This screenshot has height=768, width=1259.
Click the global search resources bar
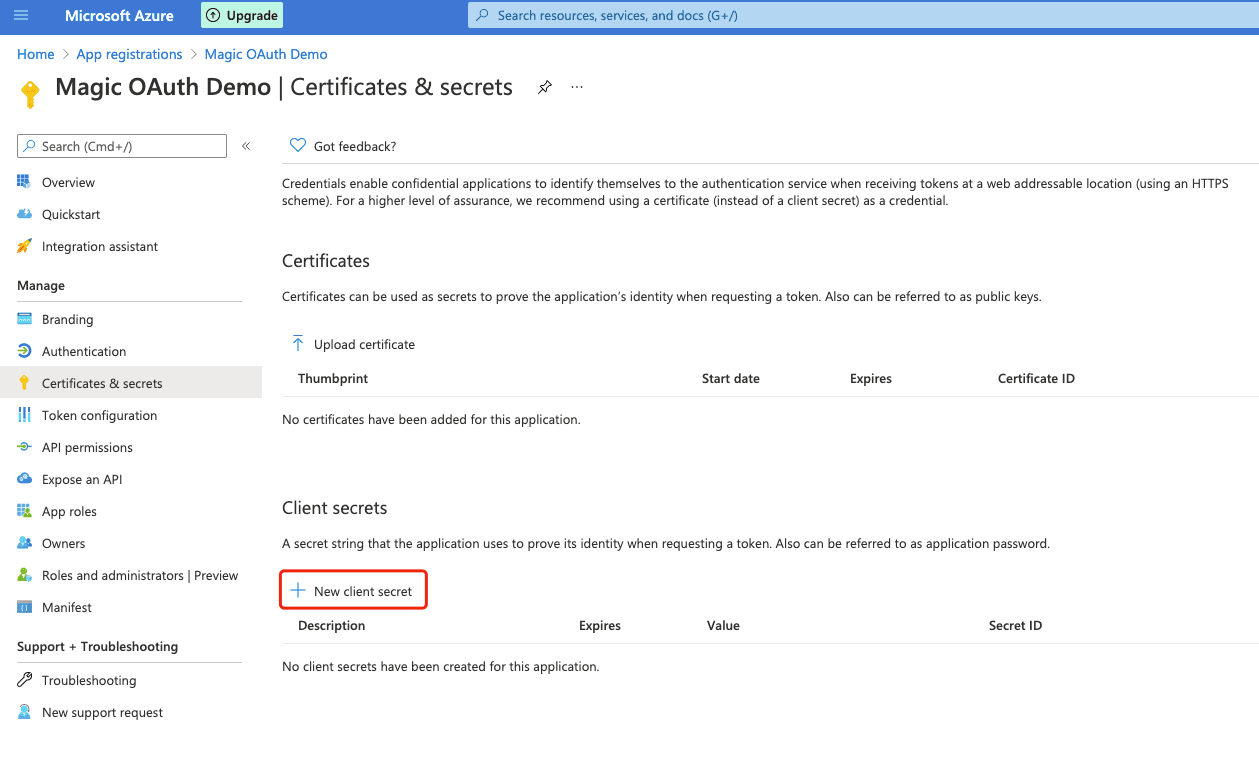click(863, 15)
